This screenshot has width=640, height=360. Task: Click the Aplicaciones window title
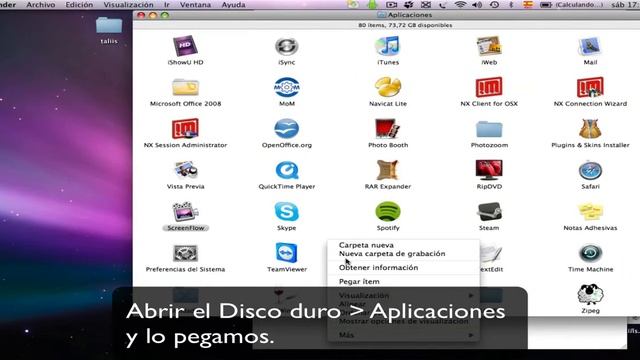point(410,15)
